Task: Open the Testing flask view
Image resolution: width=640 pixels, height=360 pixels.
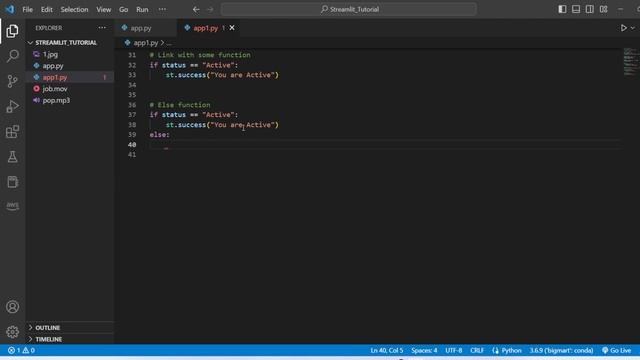Action: (x=12, y=157)
